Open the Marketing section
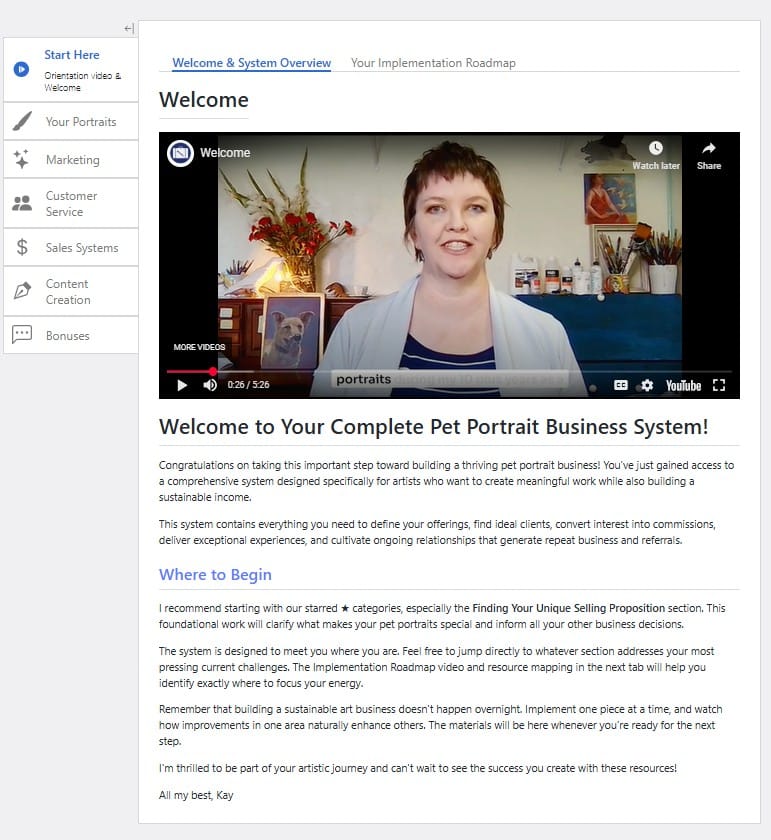This screenshot has height=840, width=771. pyautogui.click(x=71, y=160)
